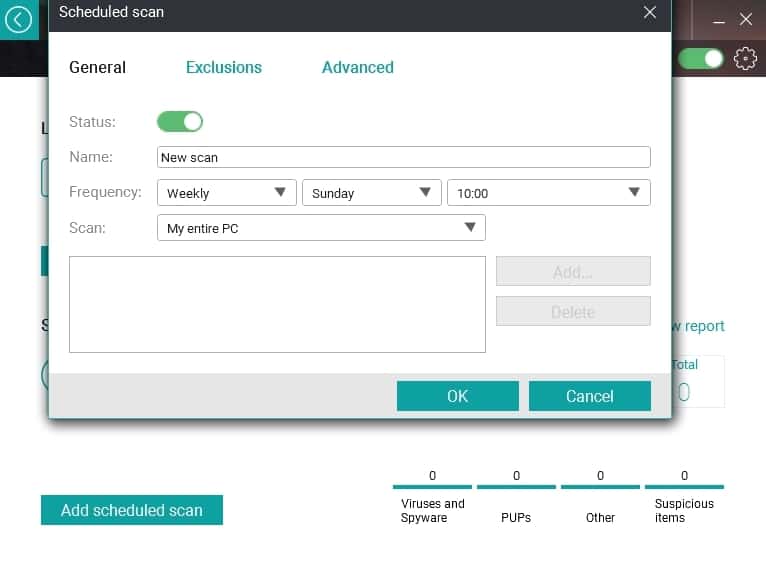Close the main application window

pos(745,20)
